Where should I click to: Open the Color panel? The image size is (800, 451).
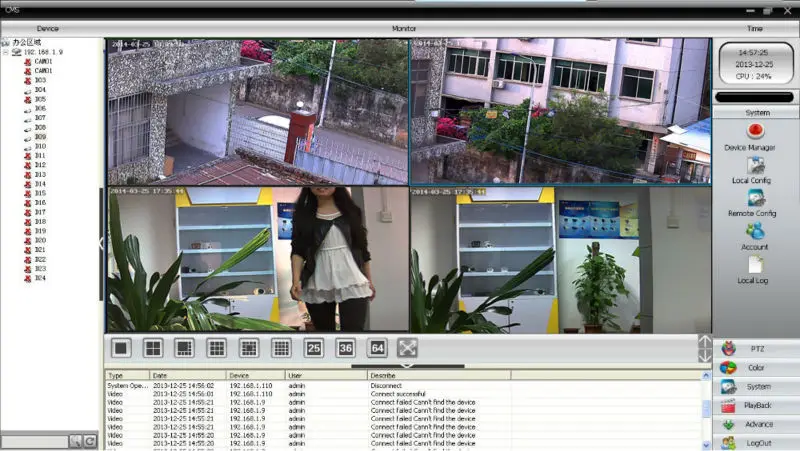(x=756, y=368)
